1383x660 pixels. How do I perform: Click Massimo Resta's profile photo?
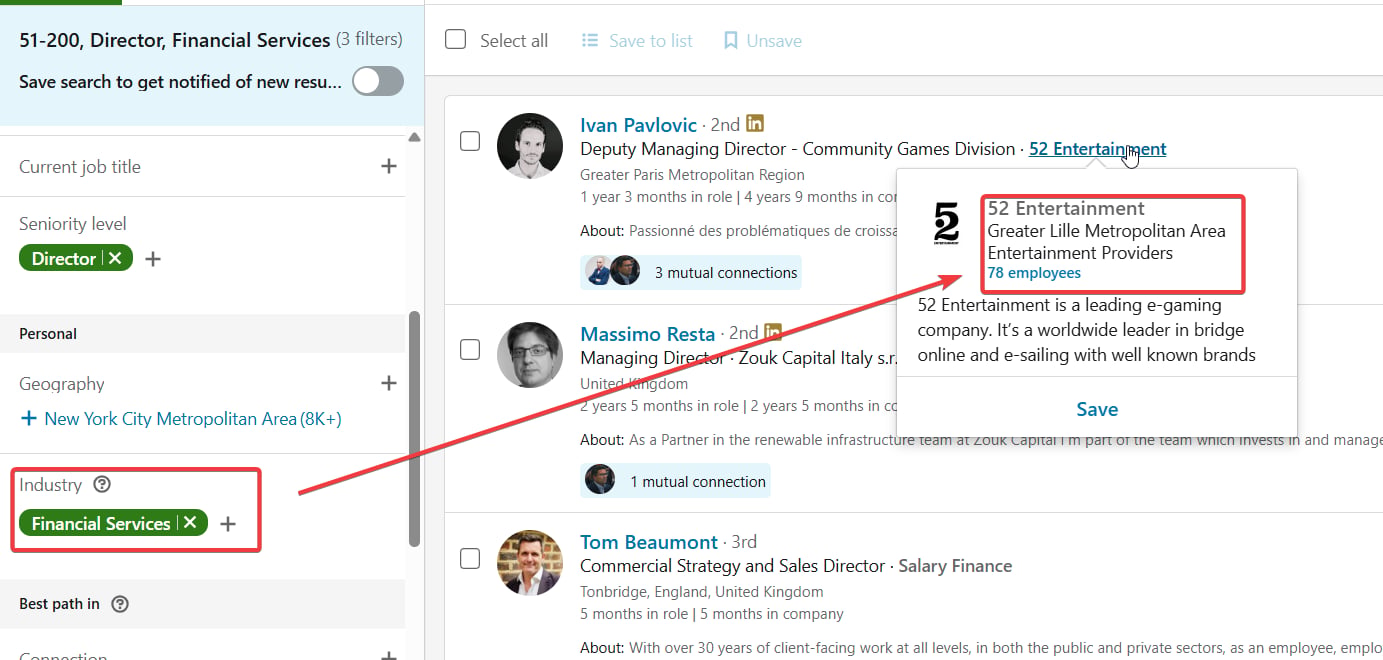[x=530, y=355]
